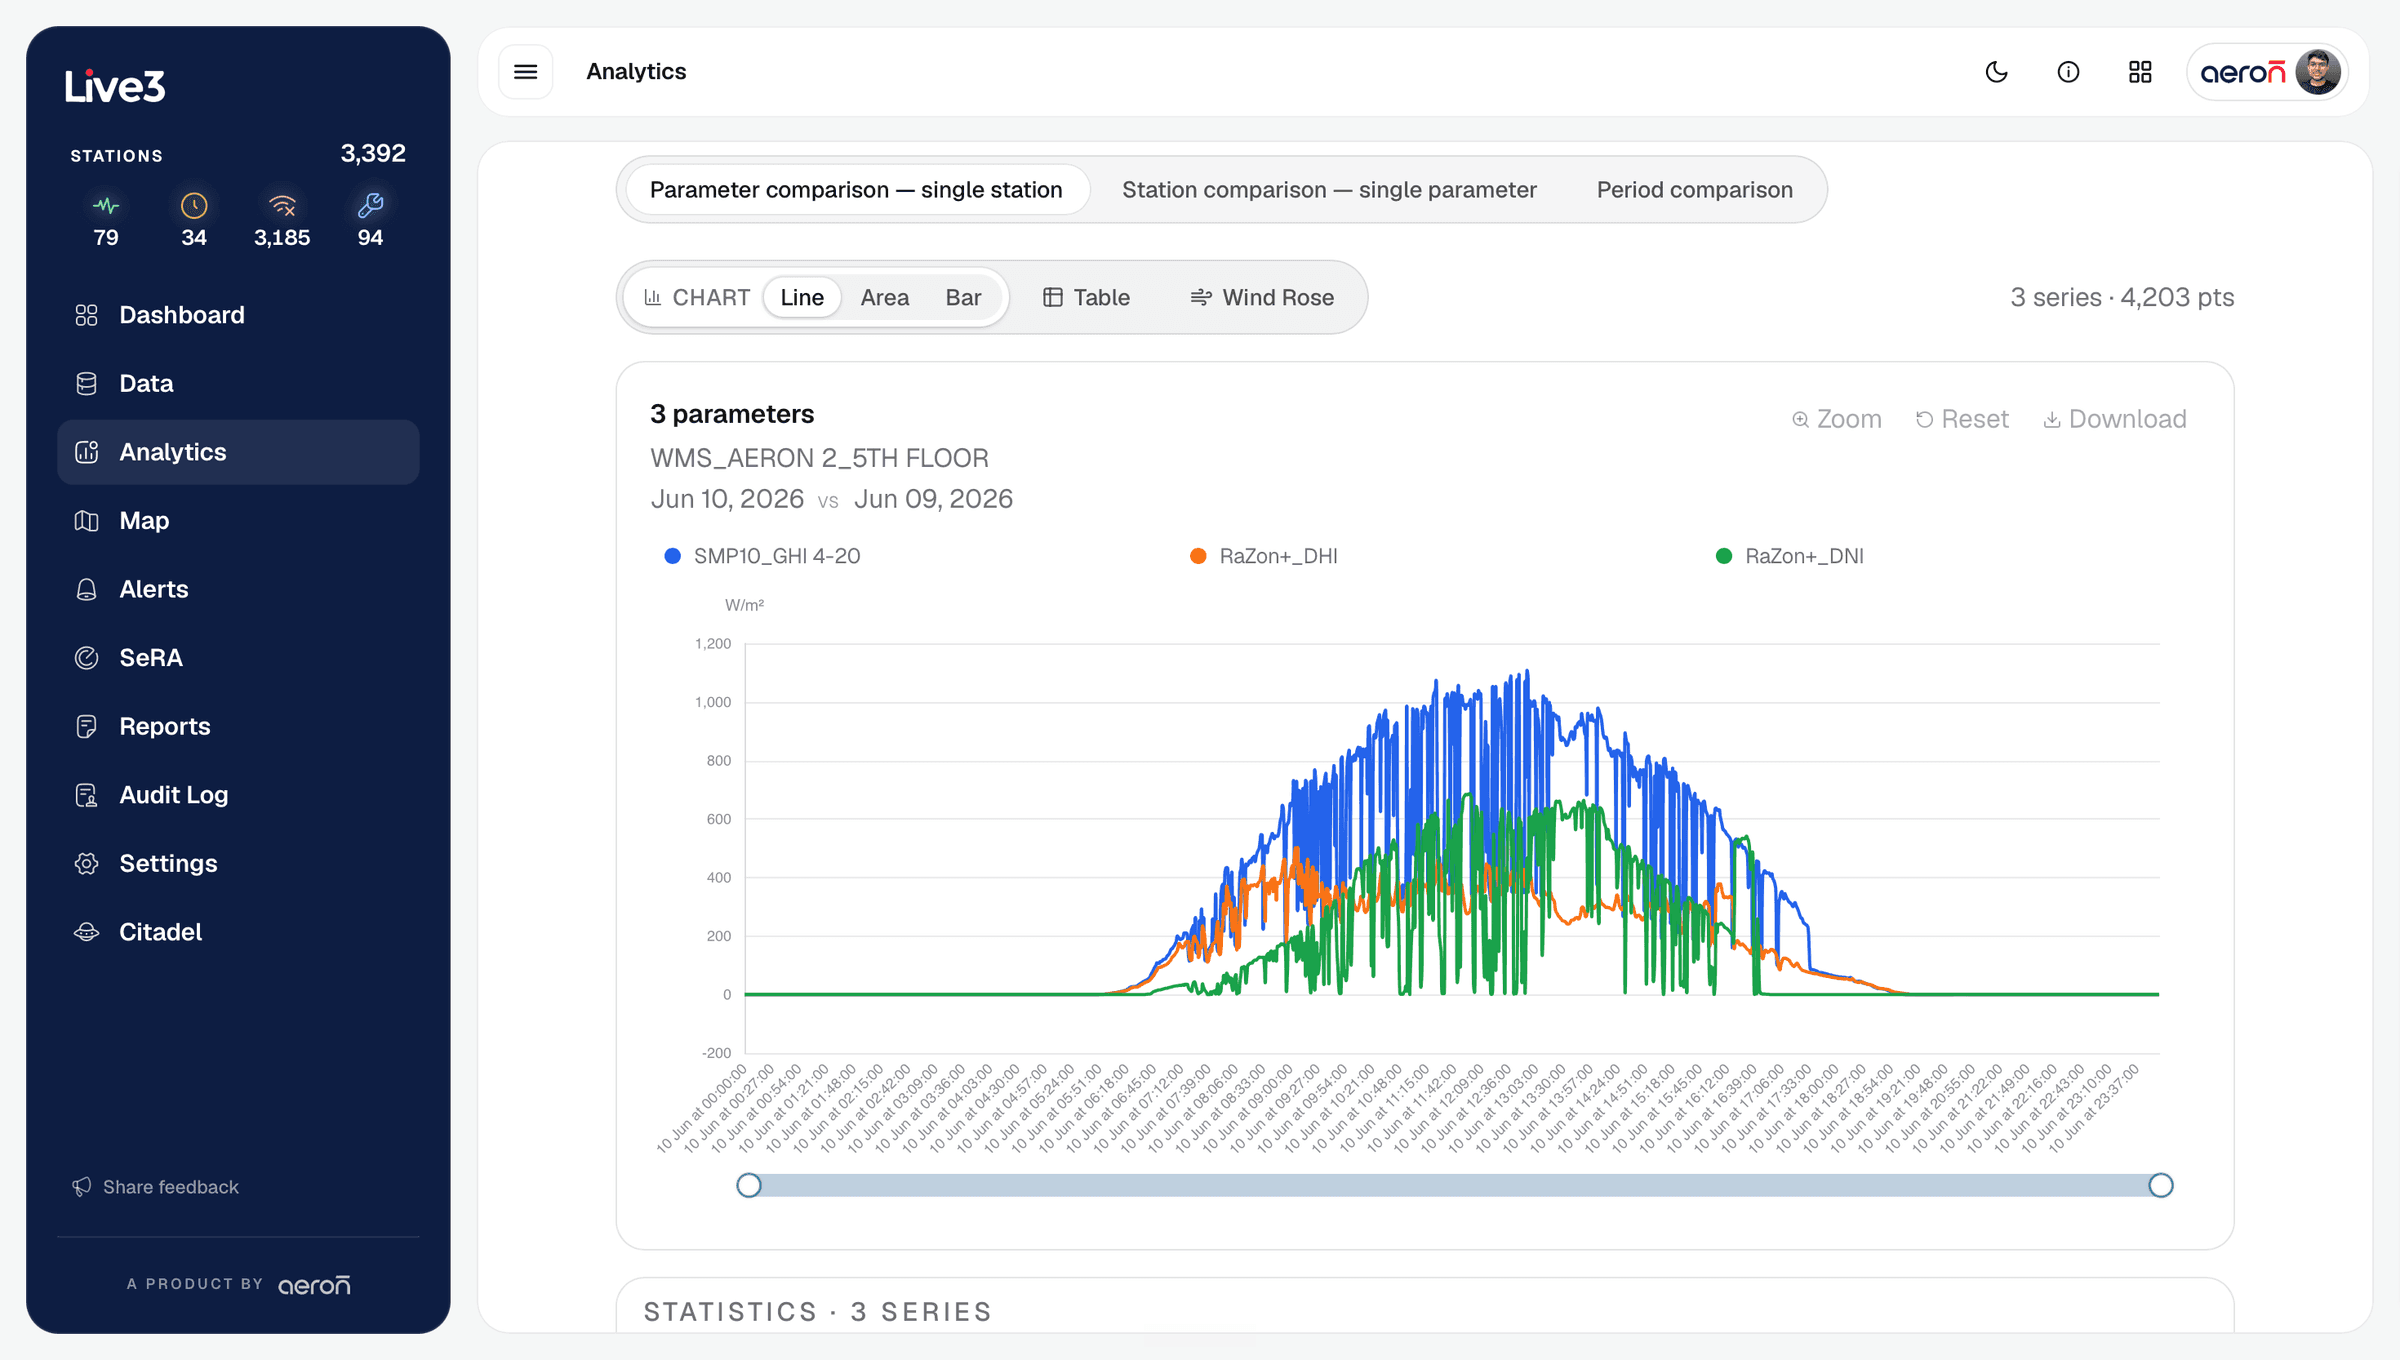Go to Dashboard in sidebar
Image resolution: width=2400 pixels, height=1360 pixels.
pos(238,315)
